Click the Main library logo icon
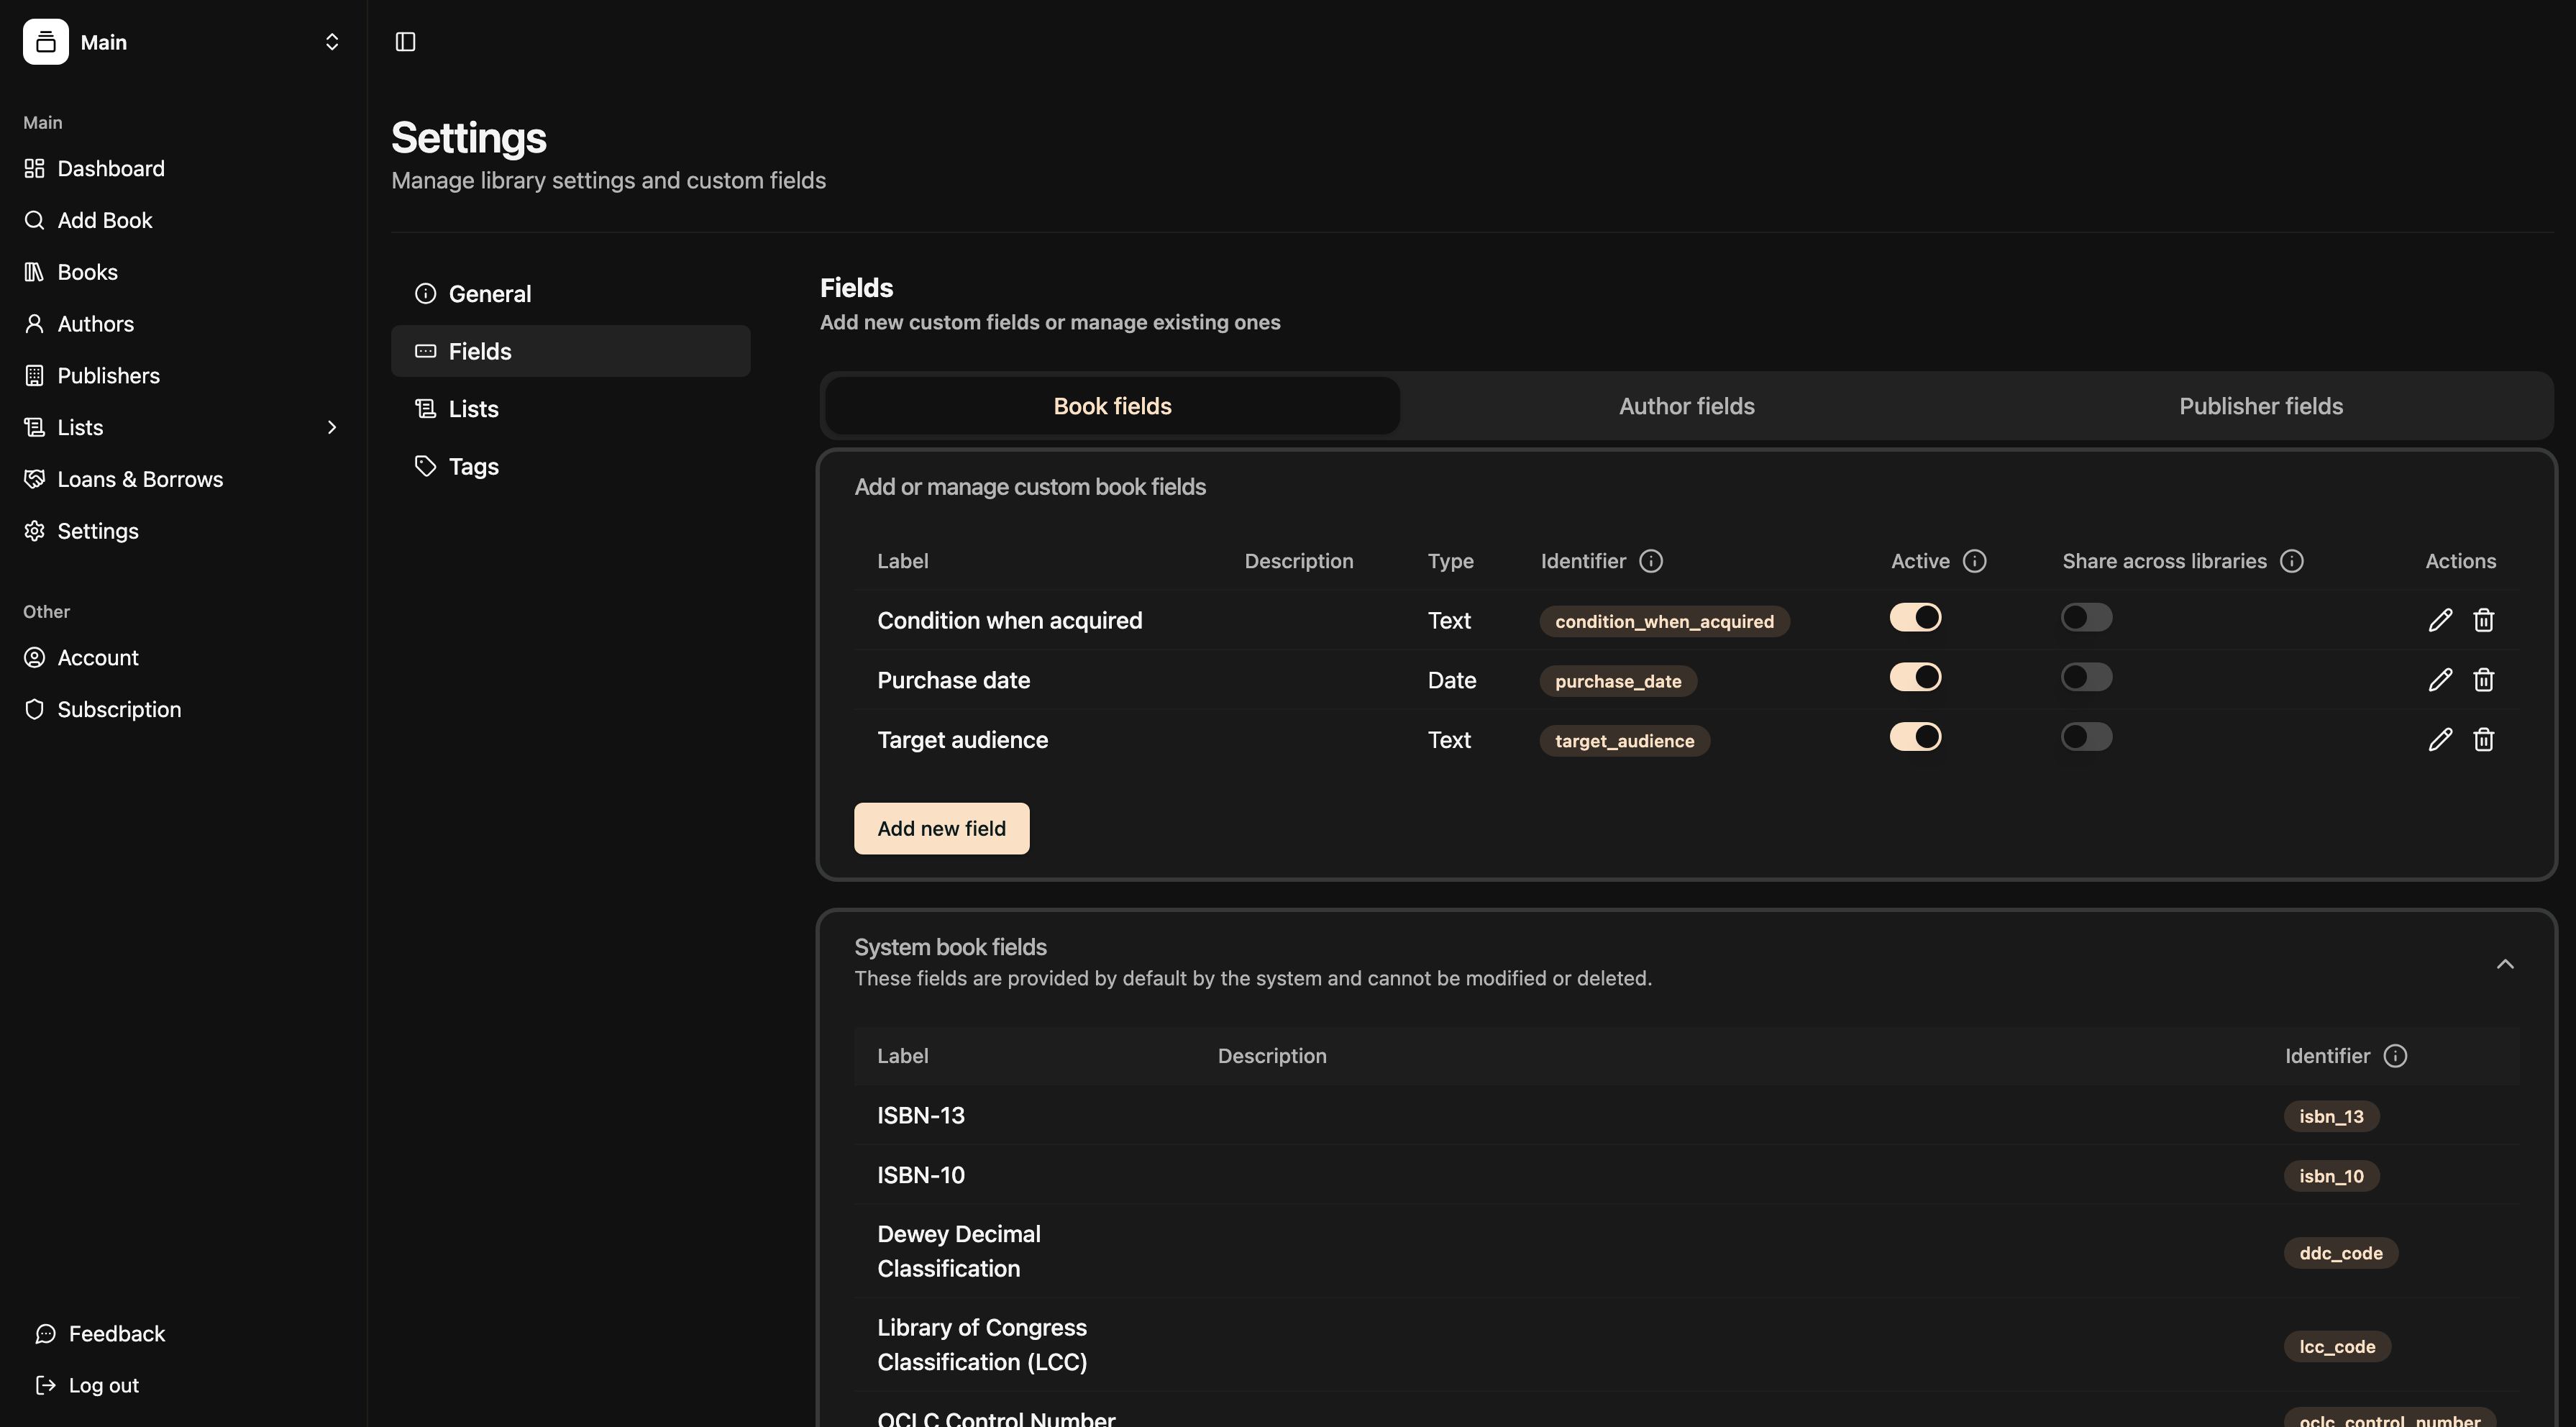Viewport: 2576px width, 1427px height. [46, 42]
